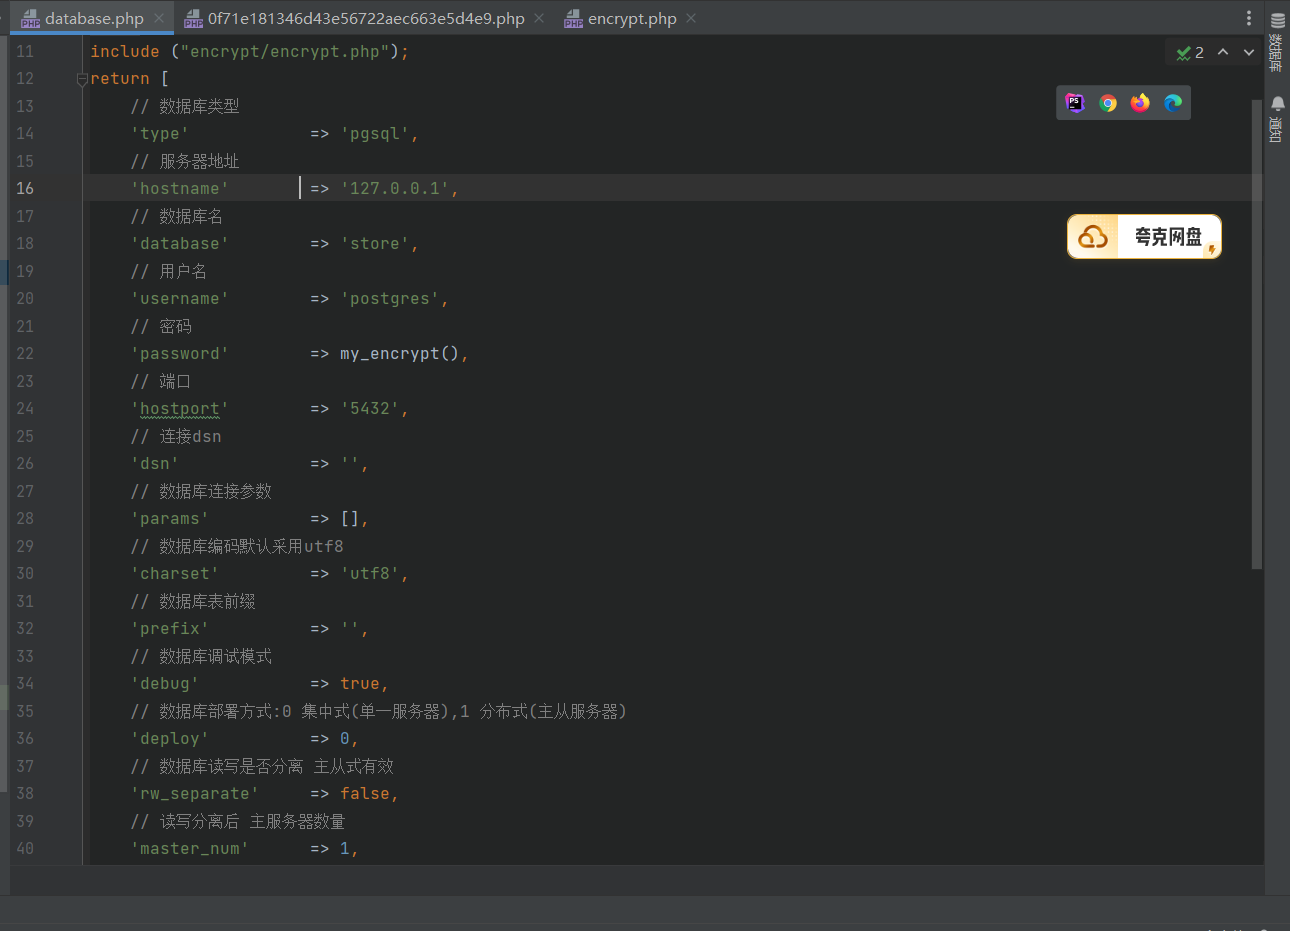Close the encrypt.php tab
Image resolution: width=1290 pixels, height=931 pixels.
tap(689, 17)
